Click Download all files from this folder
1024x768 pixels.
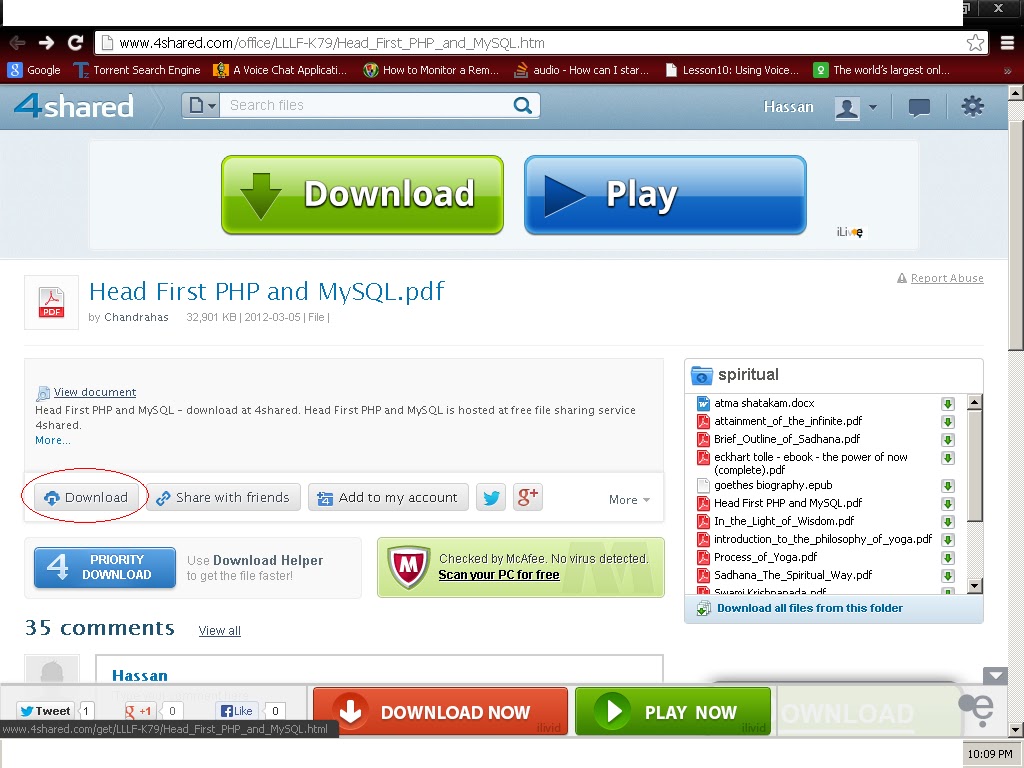click(810, 608)
